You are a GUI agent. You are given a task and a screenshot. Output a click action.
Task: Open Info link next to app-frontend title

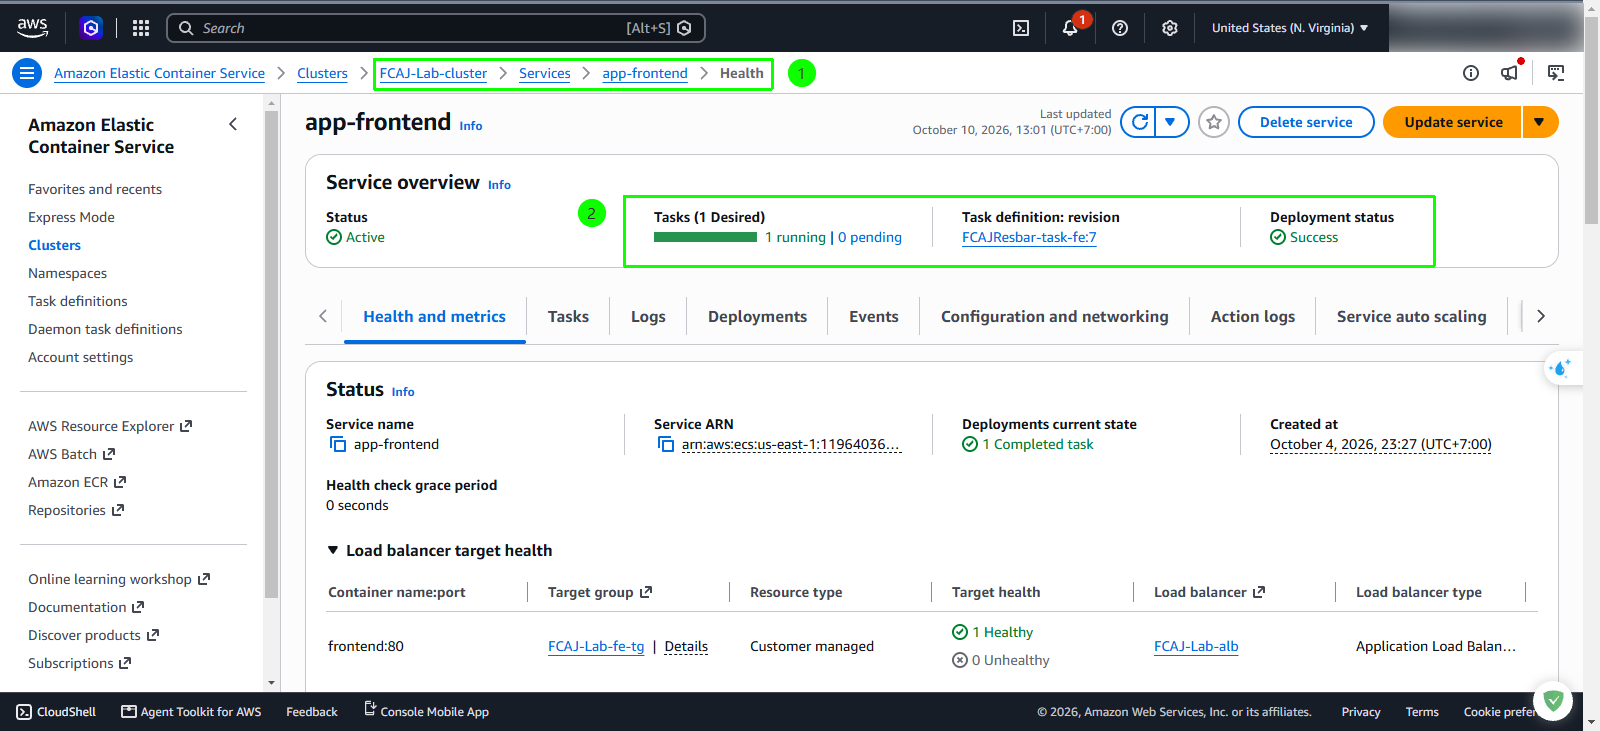tap(471, 126)
